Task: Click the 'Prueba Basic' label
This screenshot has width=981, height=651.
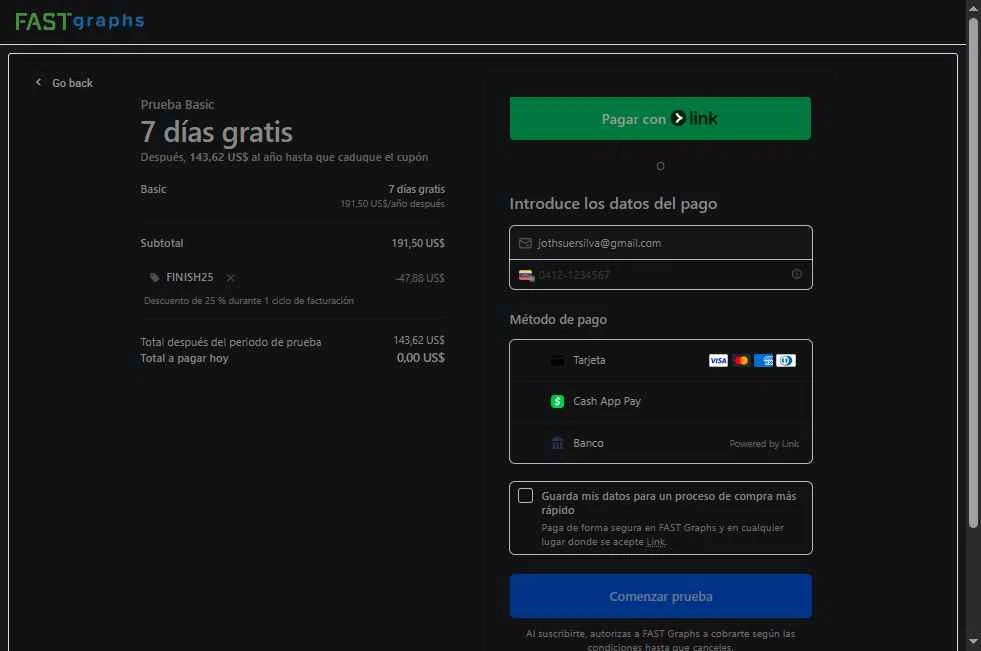Action: 177,104
